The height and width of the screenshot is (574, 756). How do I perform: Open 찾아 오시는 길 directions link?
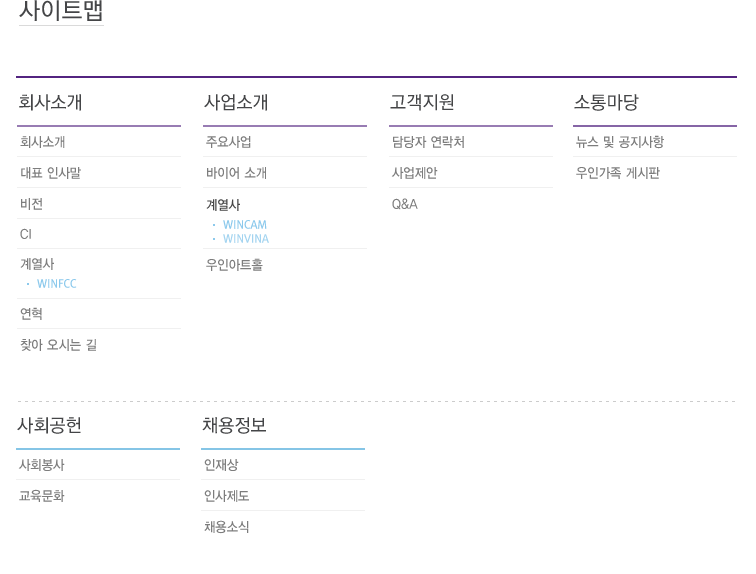[58, 345]
